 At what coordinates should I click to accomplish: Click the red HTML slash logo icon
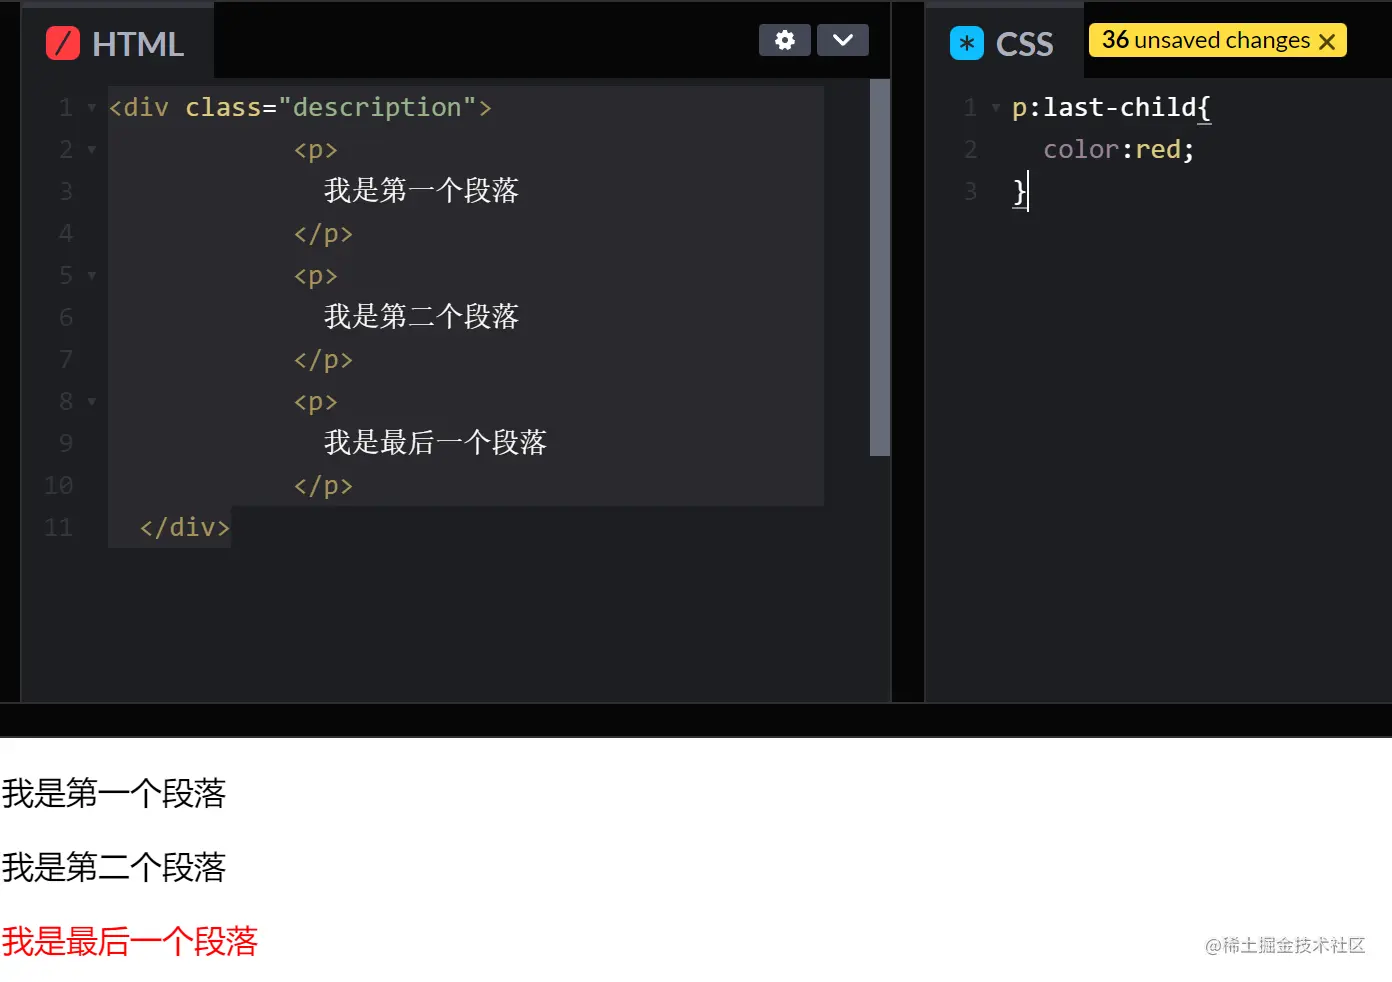coord(63,43)
